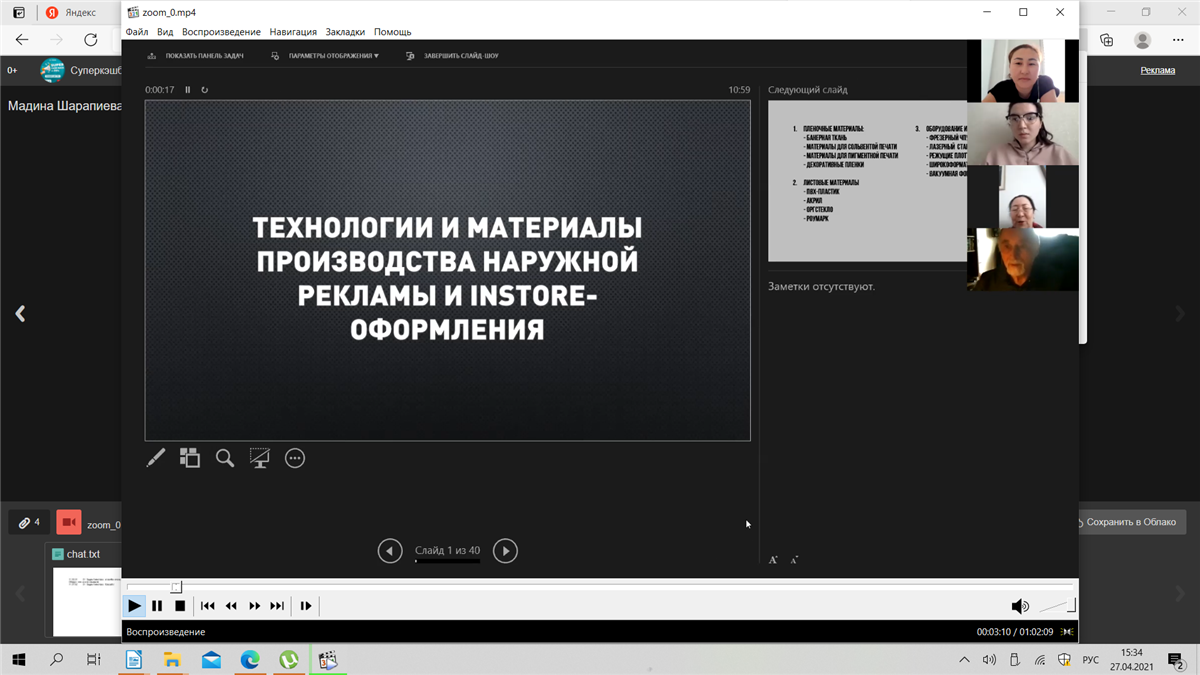
Task: Open uTorrent from the taskbar
Action: coord(288,660)
